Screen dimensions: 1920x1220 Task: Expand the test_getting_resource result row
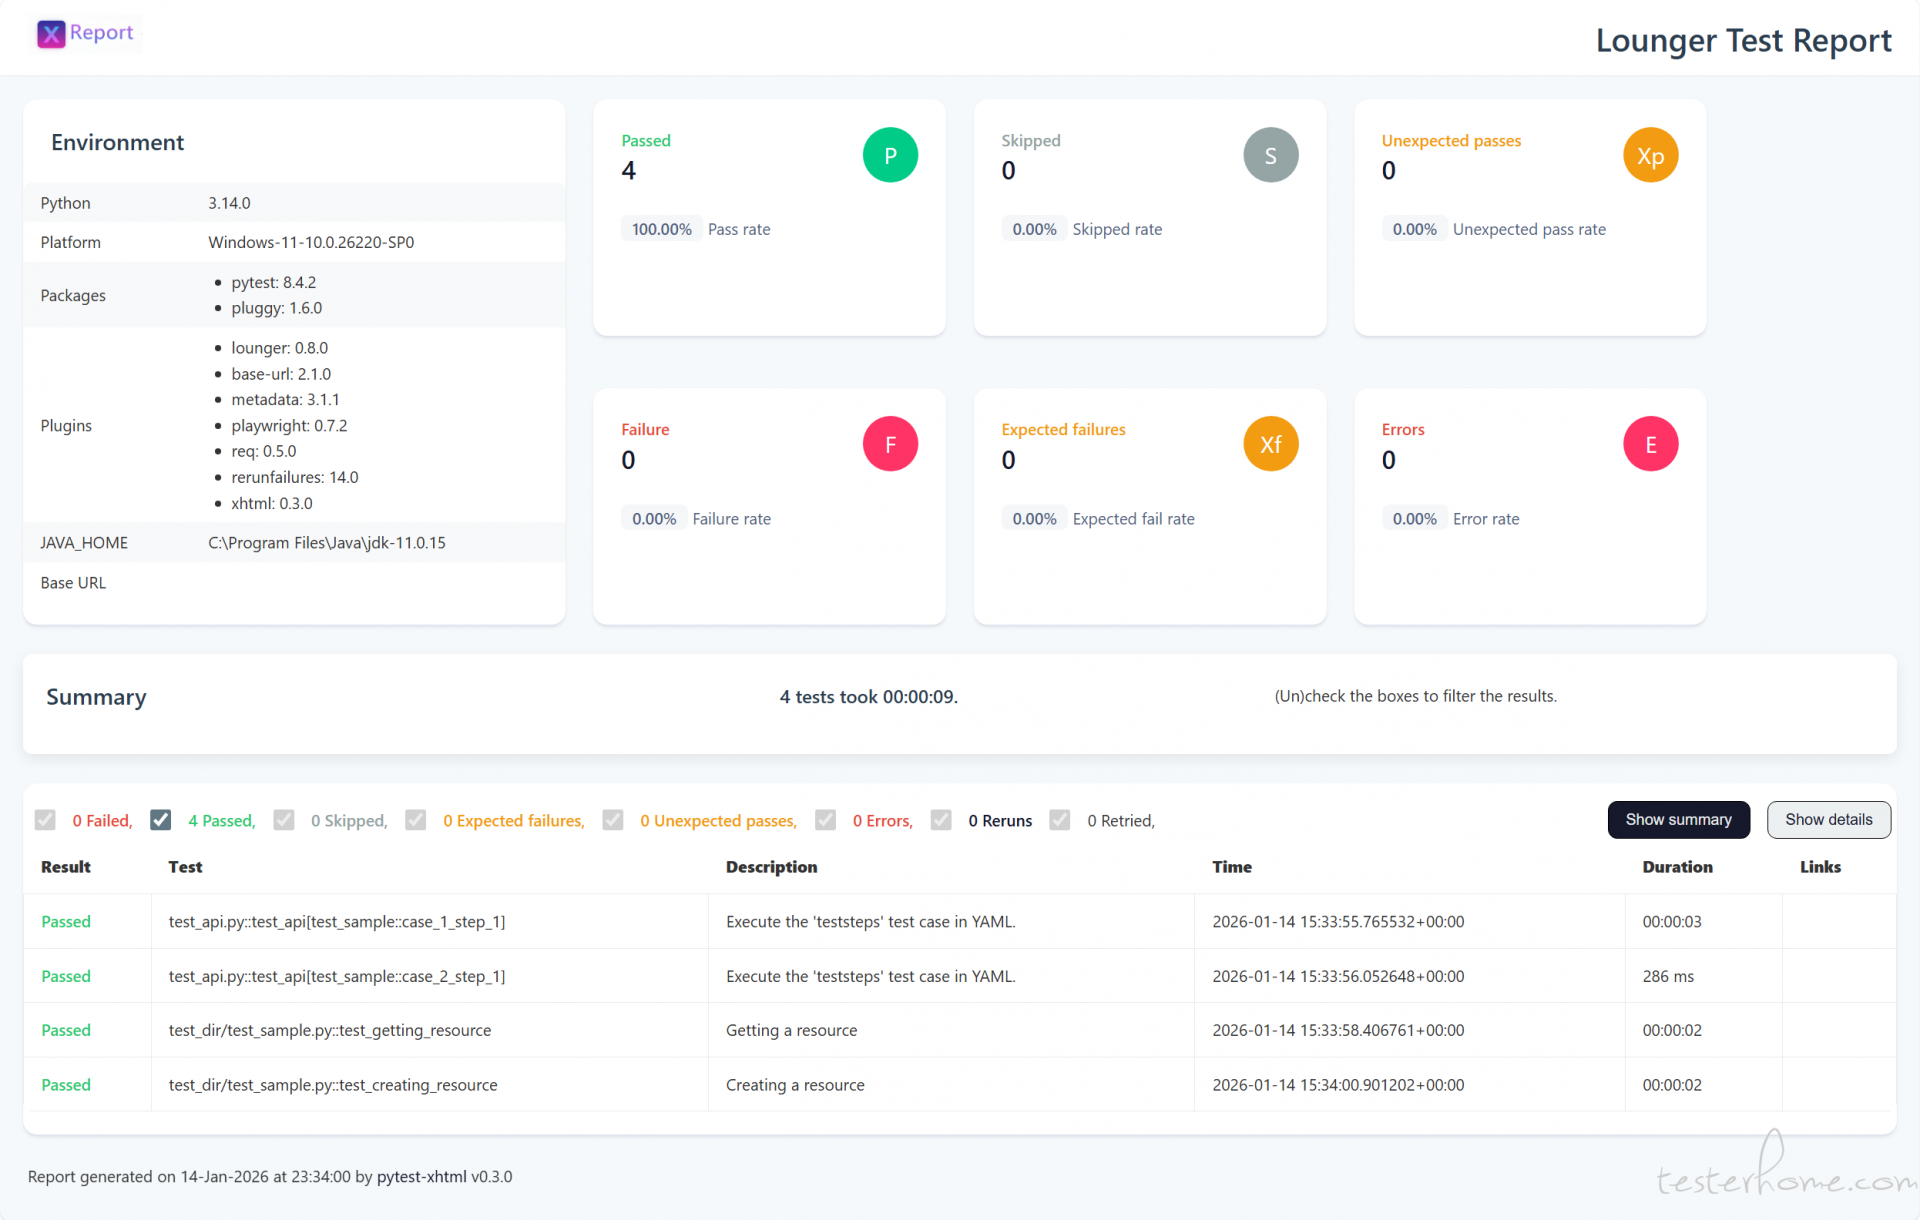point(329,1030)
